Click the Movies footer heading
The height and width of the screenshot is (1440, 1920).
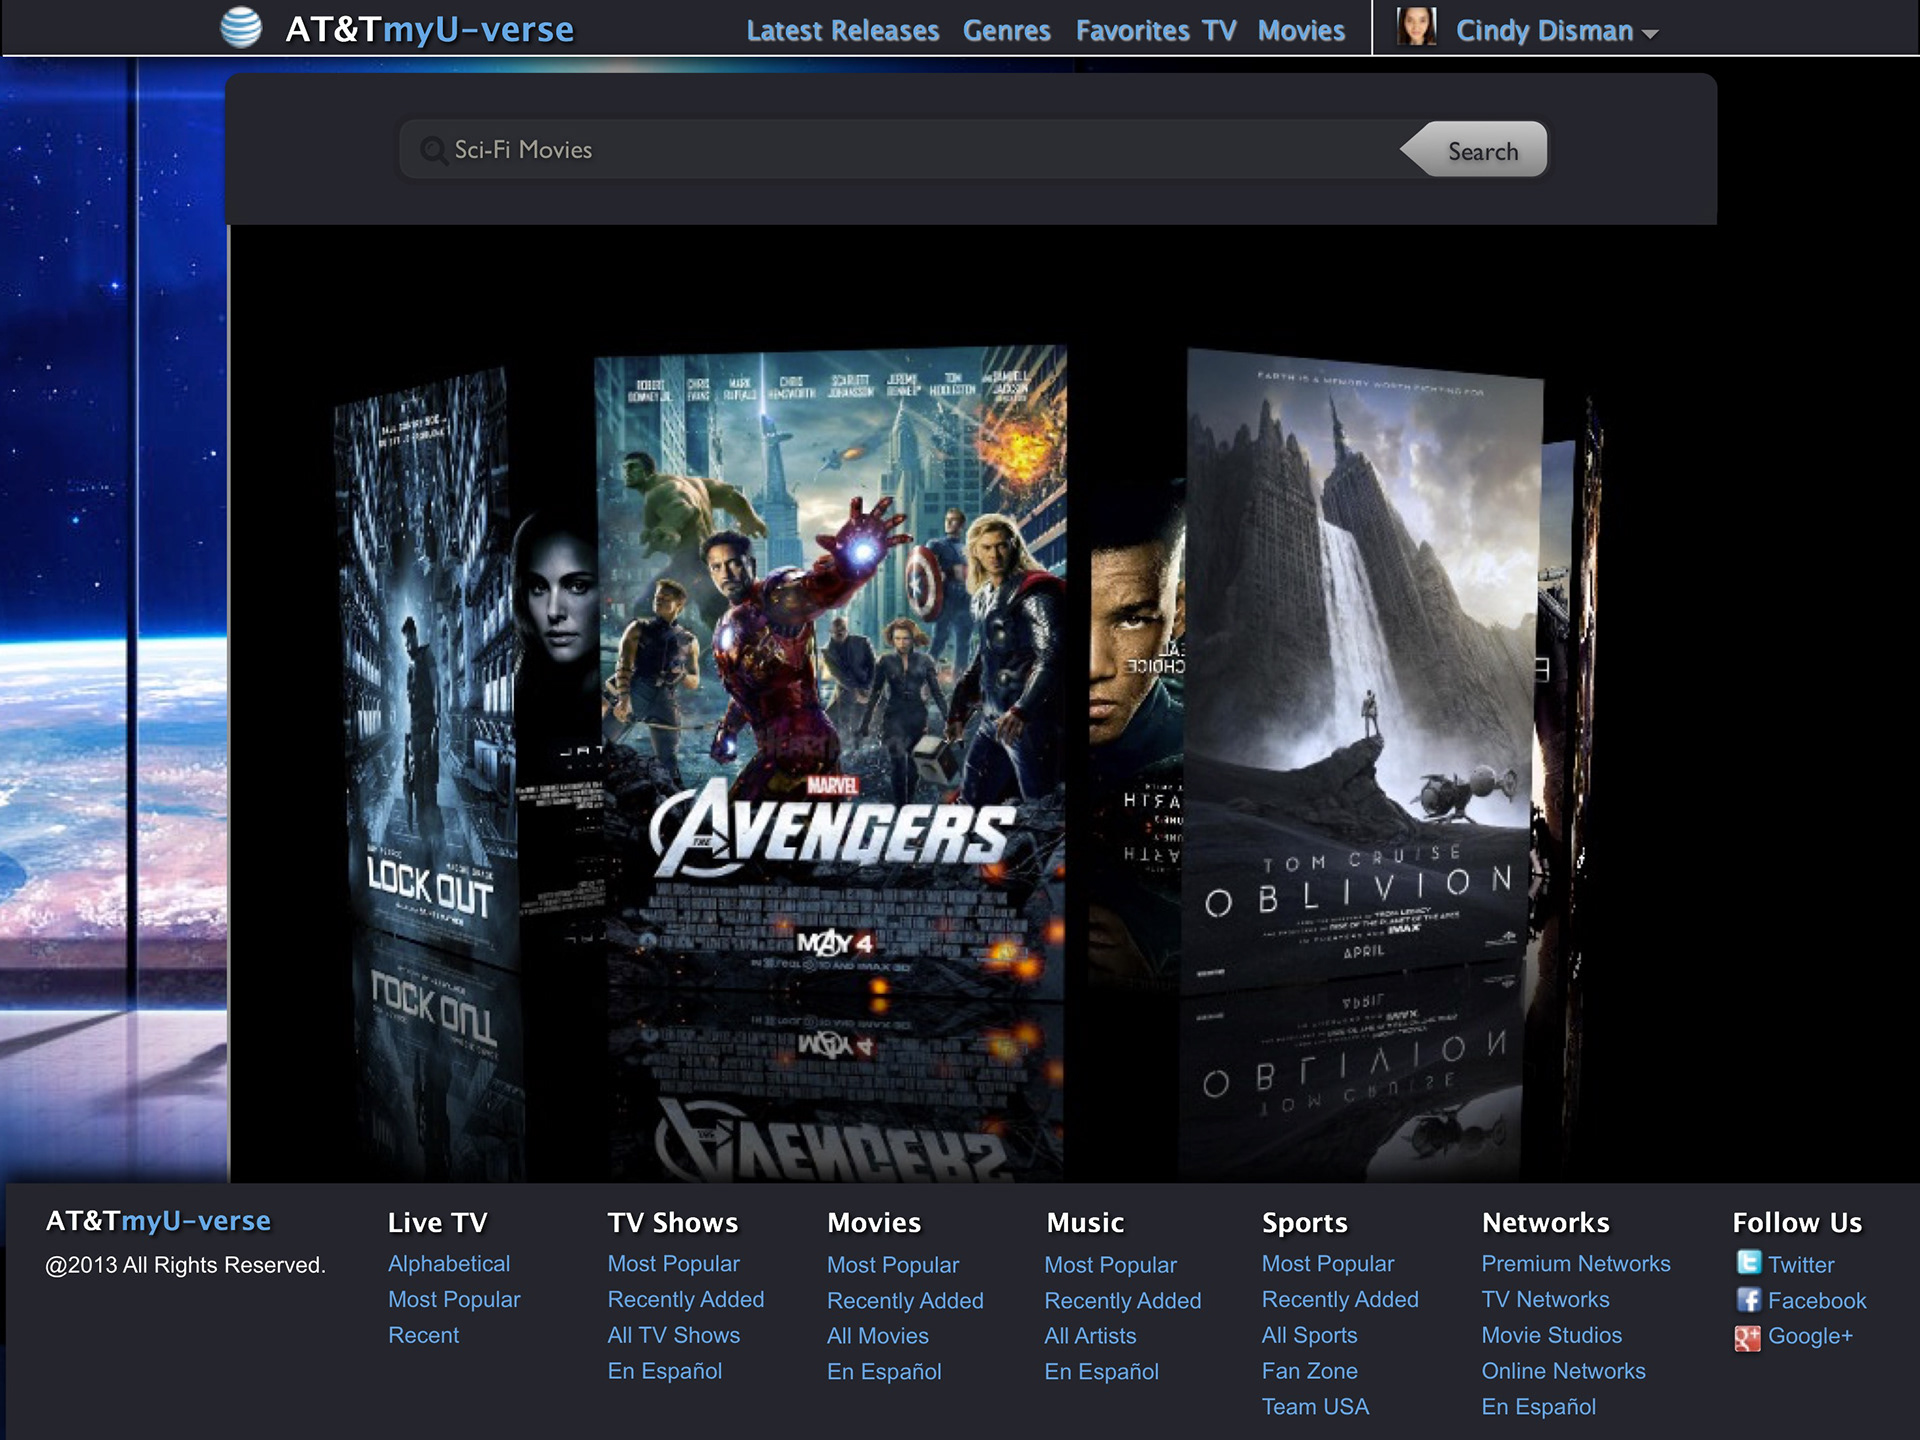pyautogui.click(x=874, y=1223)
